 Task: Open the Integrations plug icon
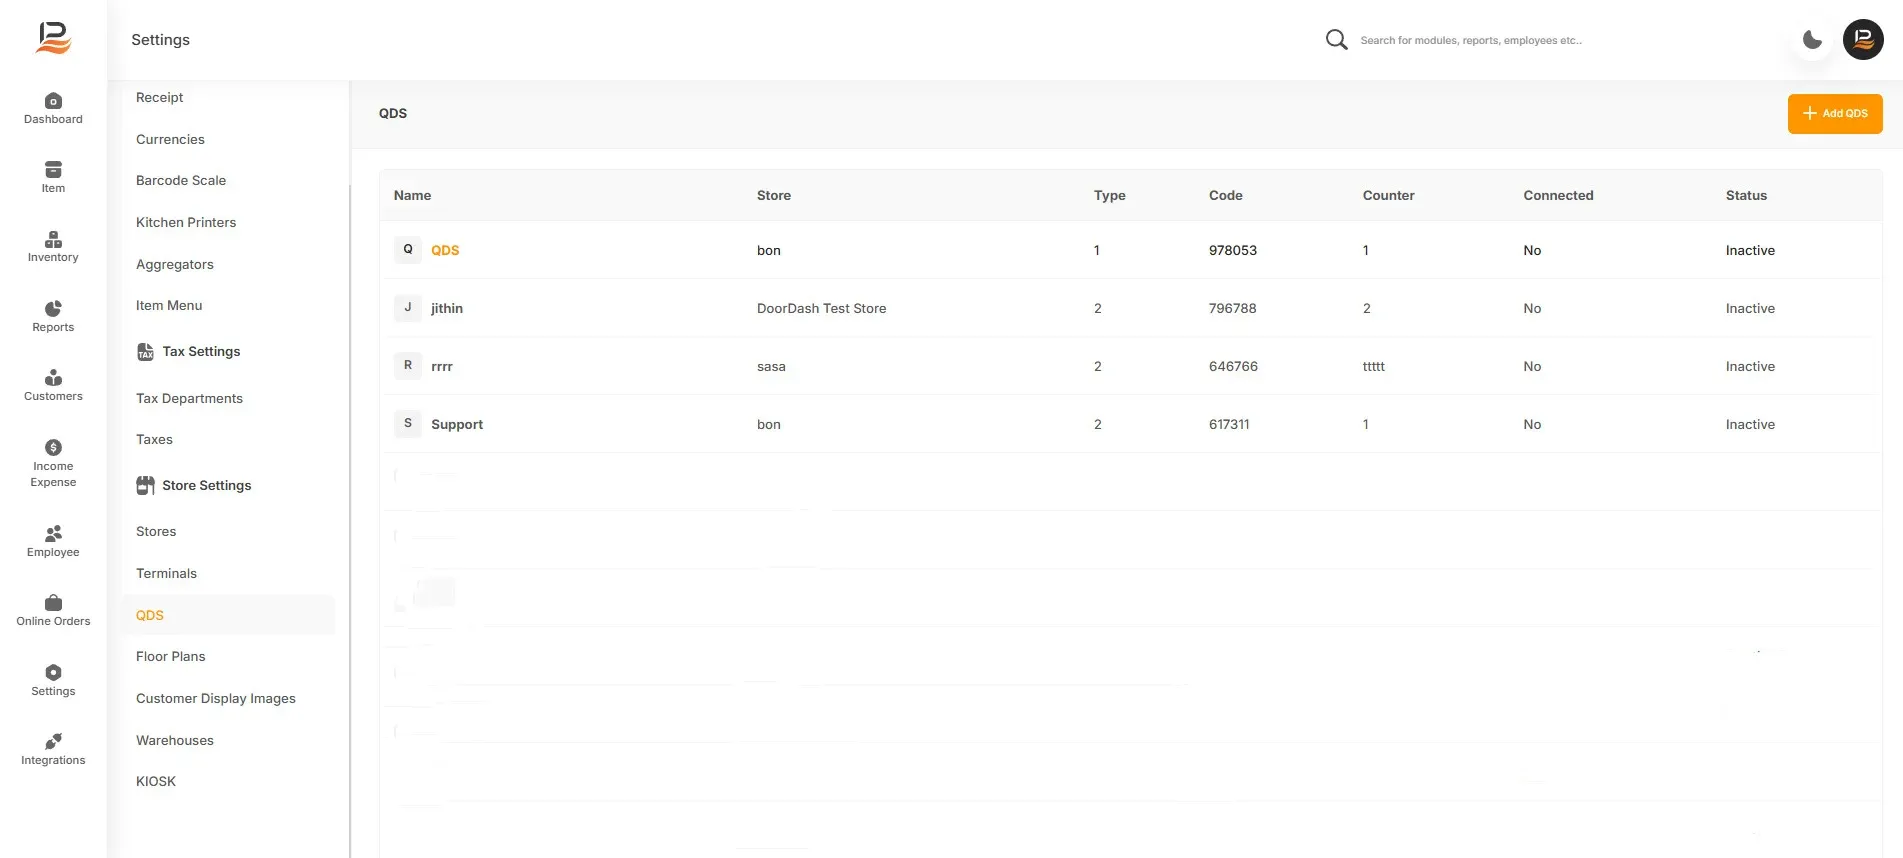[x=53, y=742]
